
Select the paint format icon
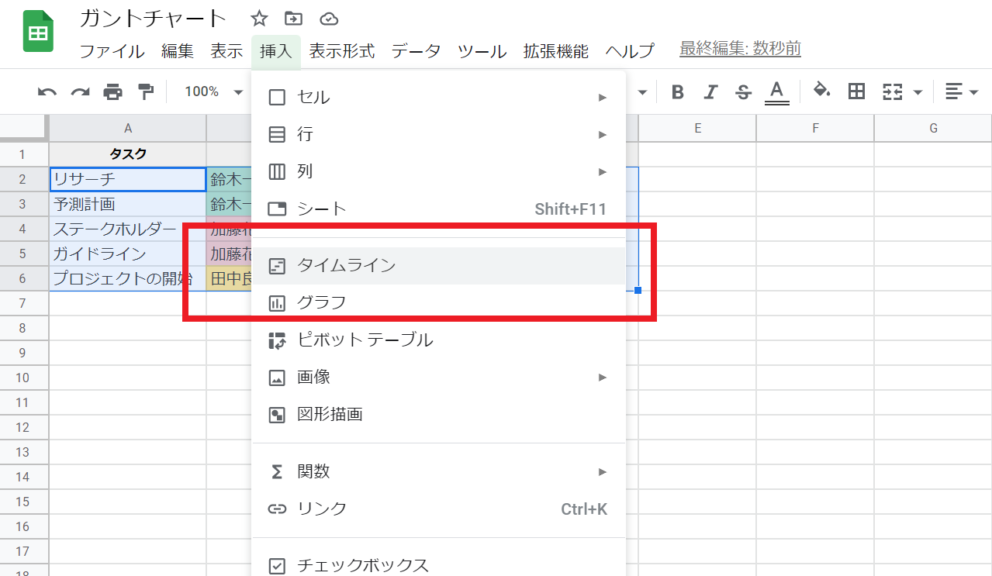point(143,91)
